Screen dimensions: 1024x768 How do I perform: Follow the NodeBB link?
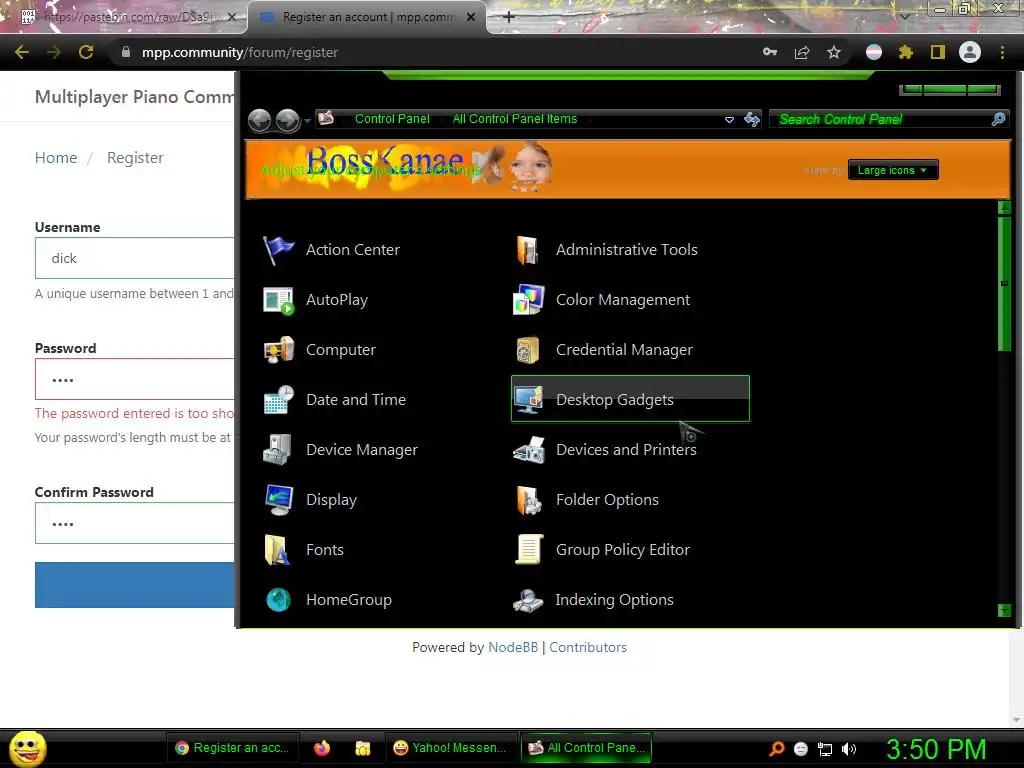click(x=513, y=647)
